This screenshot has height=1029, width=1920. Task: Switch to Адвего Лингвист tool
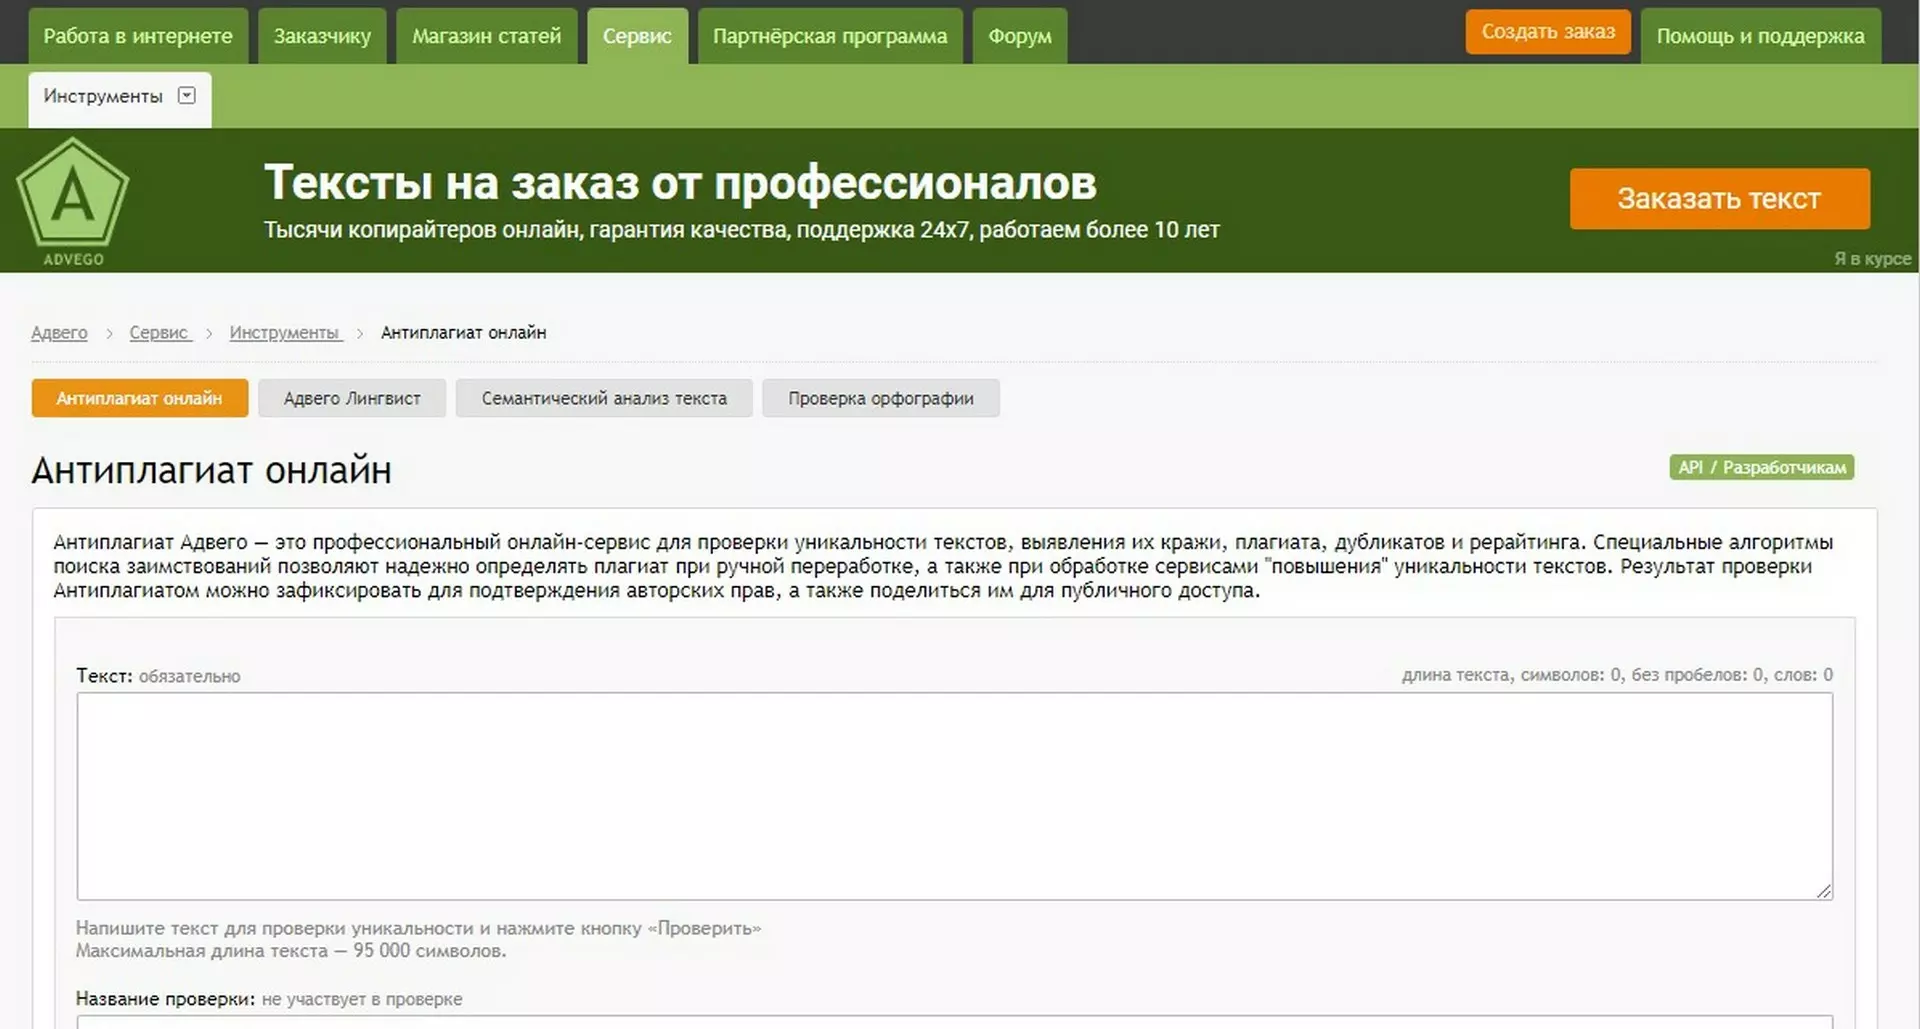pos(352,398)
